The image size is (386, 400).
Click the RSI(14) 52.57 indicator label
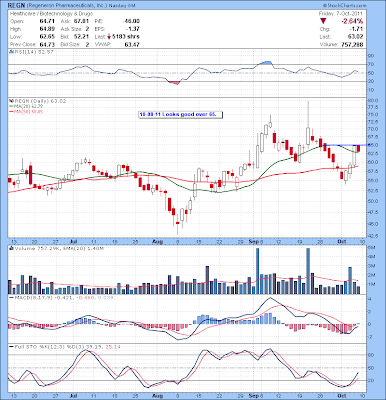tap(33, 52)
